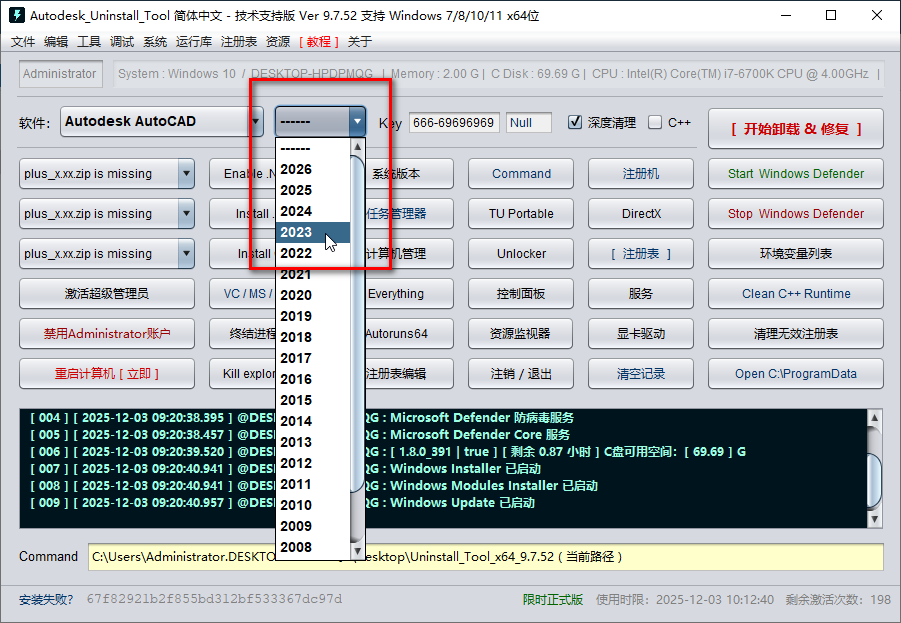901x623 pixels.
Task: Click the 开始卸载 & 修复 button
Action: click(796, 129)
